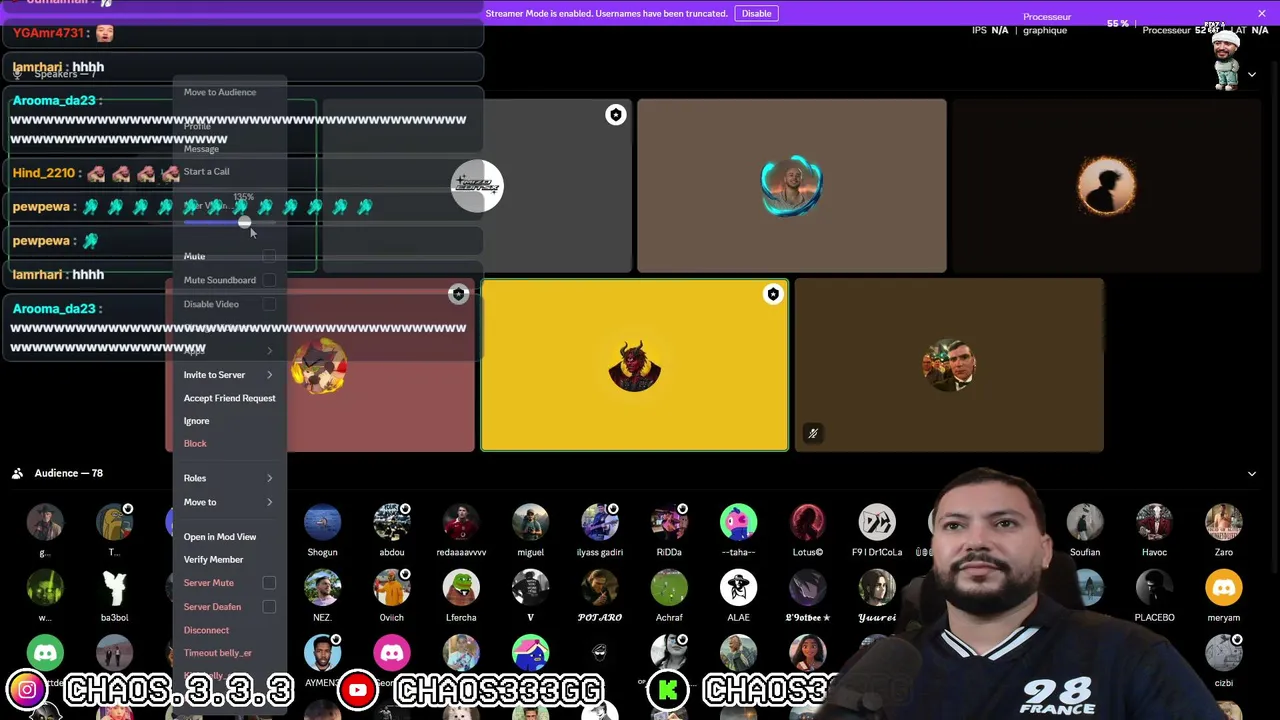The height and width of the screenshot is (720, 1280).
Task: Select the yellow speaker tile with the red devil avatar
Action: [635, 366]
